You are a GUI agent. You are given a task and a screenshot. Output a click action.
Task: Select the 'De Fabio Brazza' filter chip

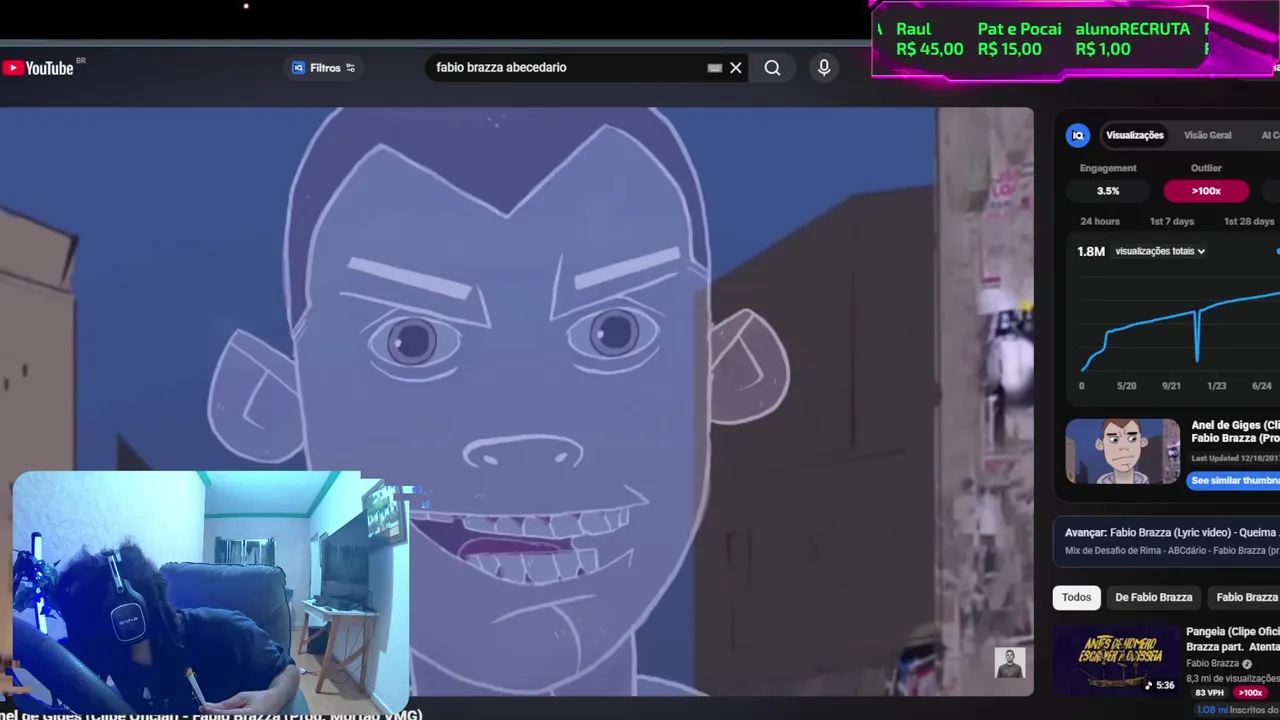click(1153, 597)
